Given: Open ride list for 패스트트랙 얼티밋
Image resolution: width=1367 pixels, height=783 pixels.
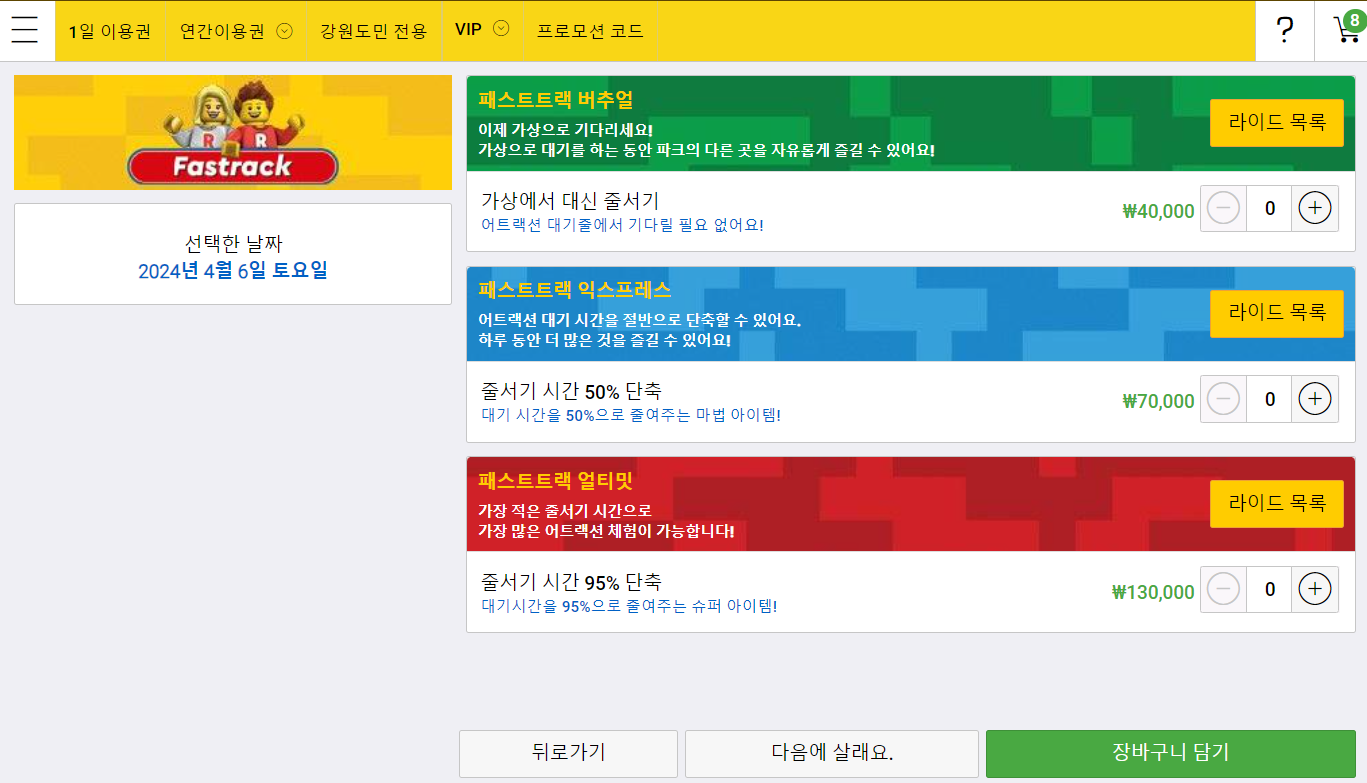Looking at the screenshot, I should click(1276, 504).
